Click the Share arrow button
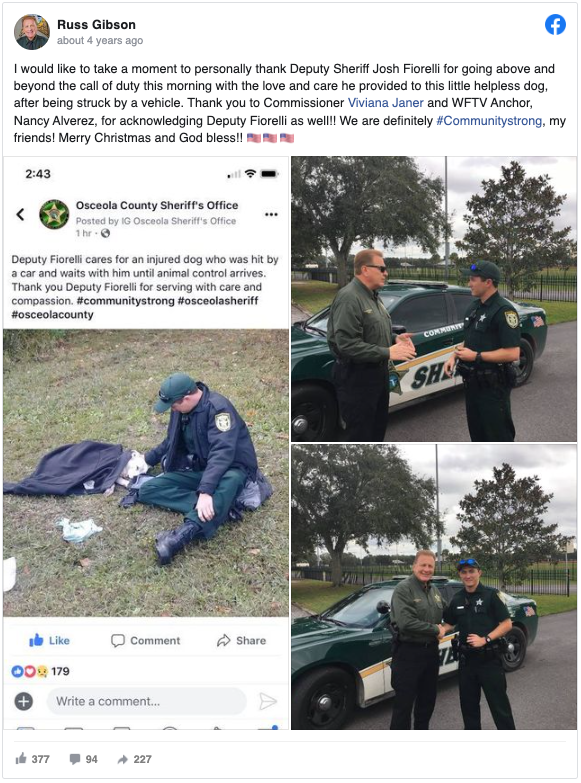The height and width of the screenshot is (783, 581). point(241,640)
